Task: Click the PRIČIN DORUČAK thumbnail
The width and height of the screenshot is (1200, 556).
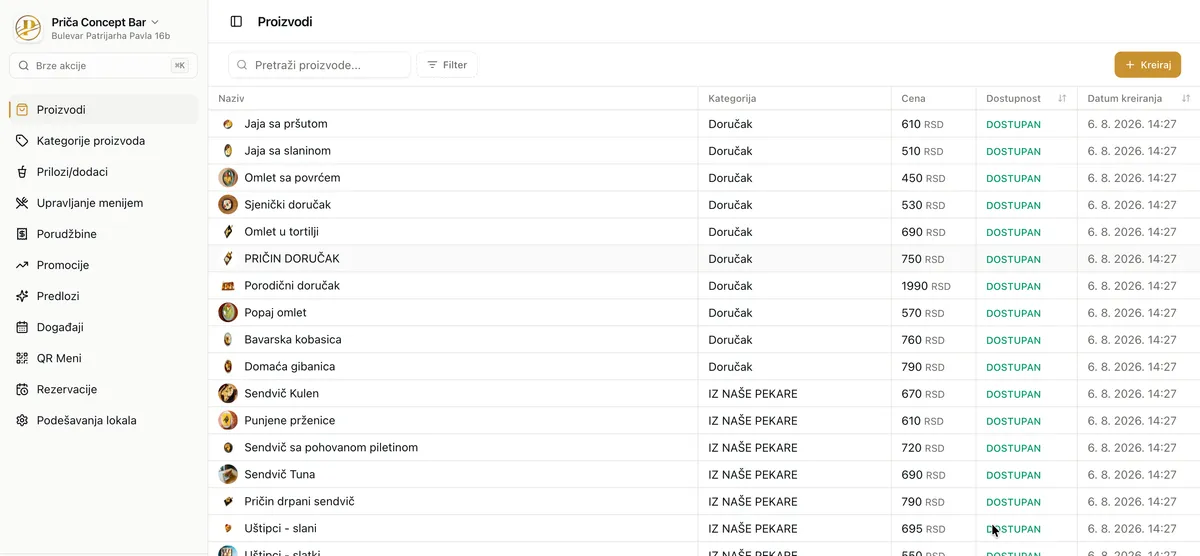Action: [228, 259]
